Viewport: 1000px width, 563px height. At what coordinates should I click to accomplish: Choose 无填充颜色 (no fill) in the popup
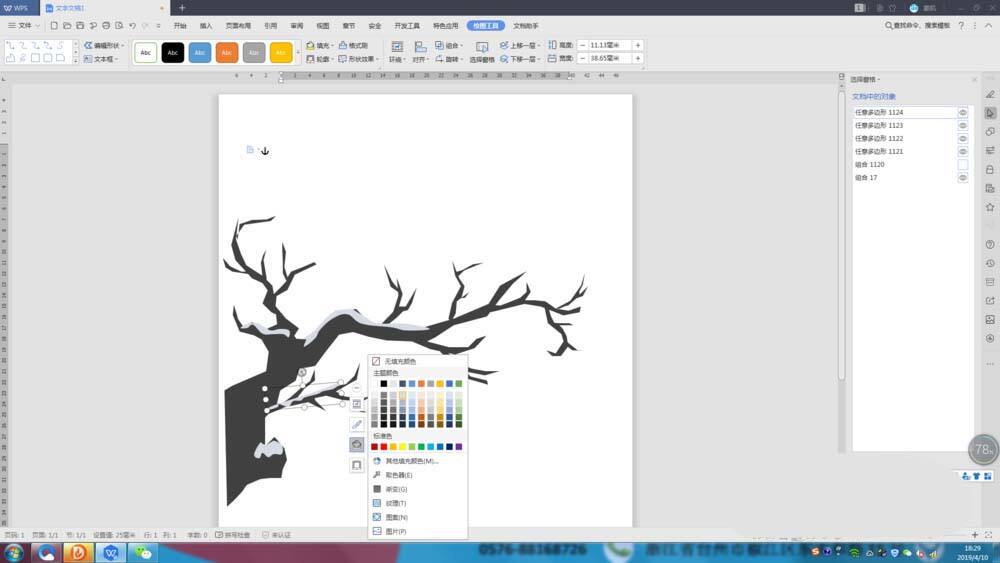coord(400,361)
